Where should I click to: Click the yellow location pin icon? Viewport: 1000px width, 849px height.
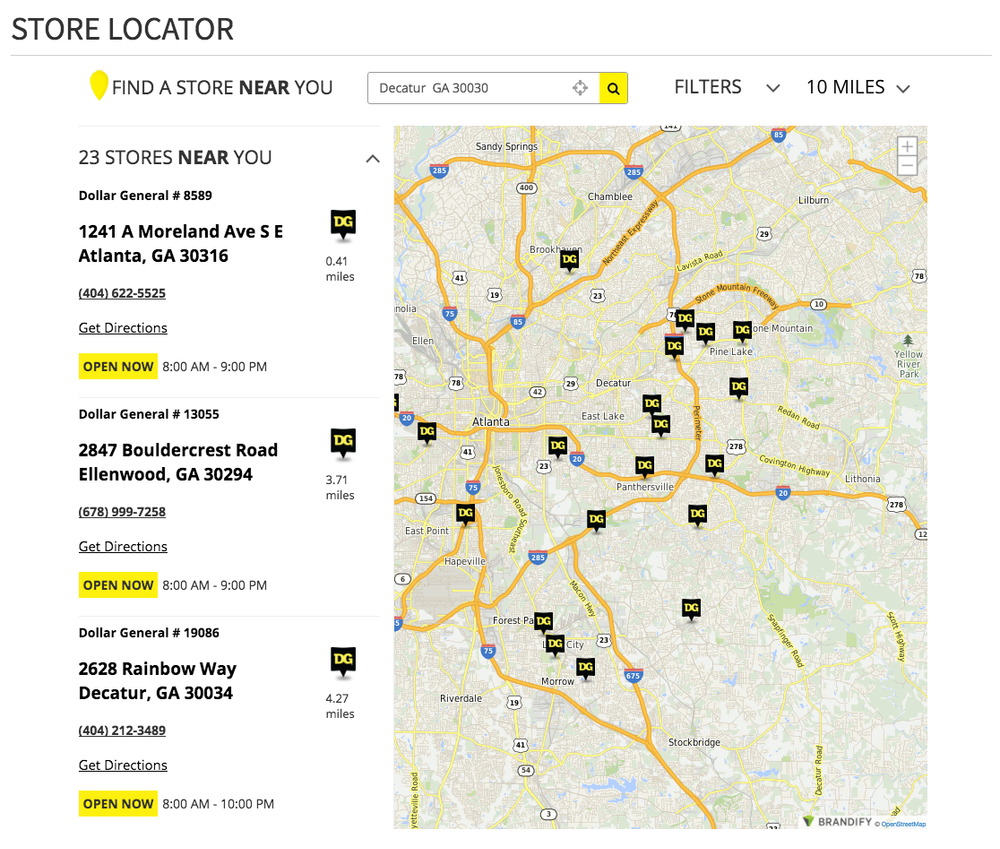[x=98, y=85]
